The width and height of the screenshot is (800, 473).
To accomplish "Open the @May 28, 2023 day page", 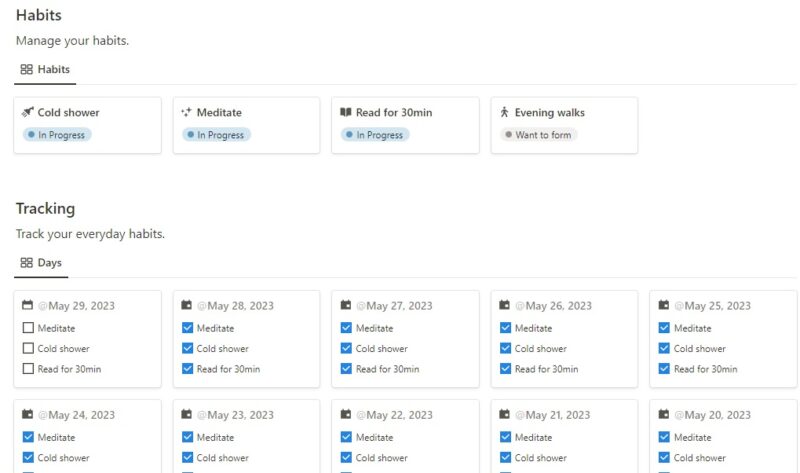I will (235, 306).
